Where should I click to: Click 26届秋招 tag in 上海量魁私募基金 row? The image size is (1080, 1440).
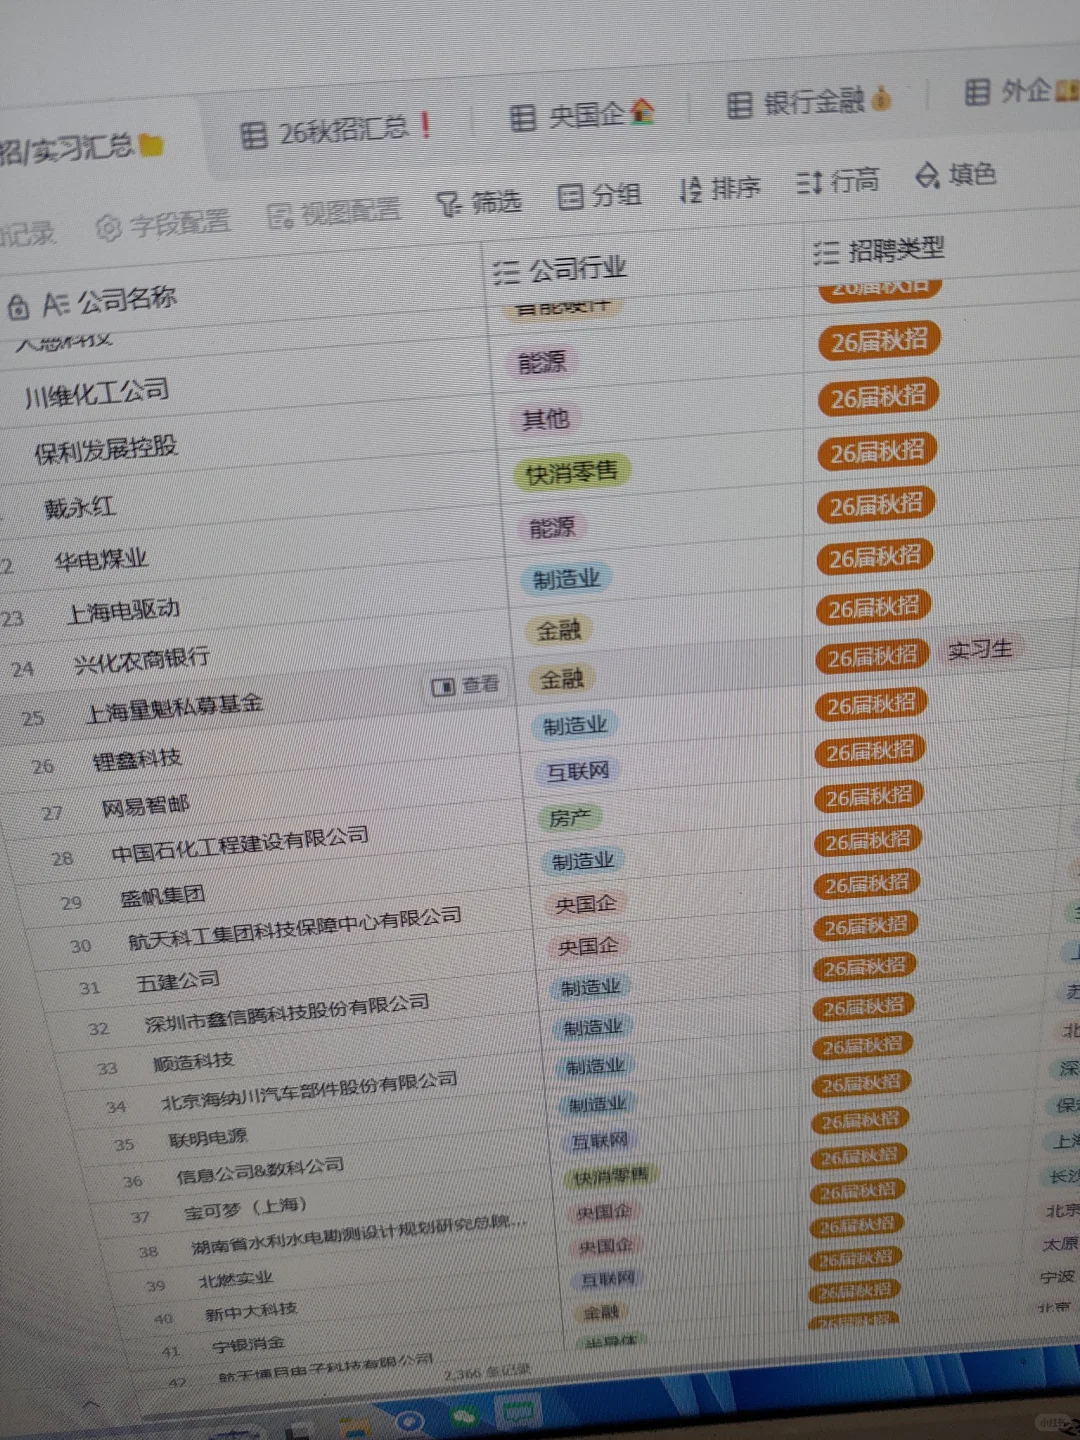click(872, 656)
